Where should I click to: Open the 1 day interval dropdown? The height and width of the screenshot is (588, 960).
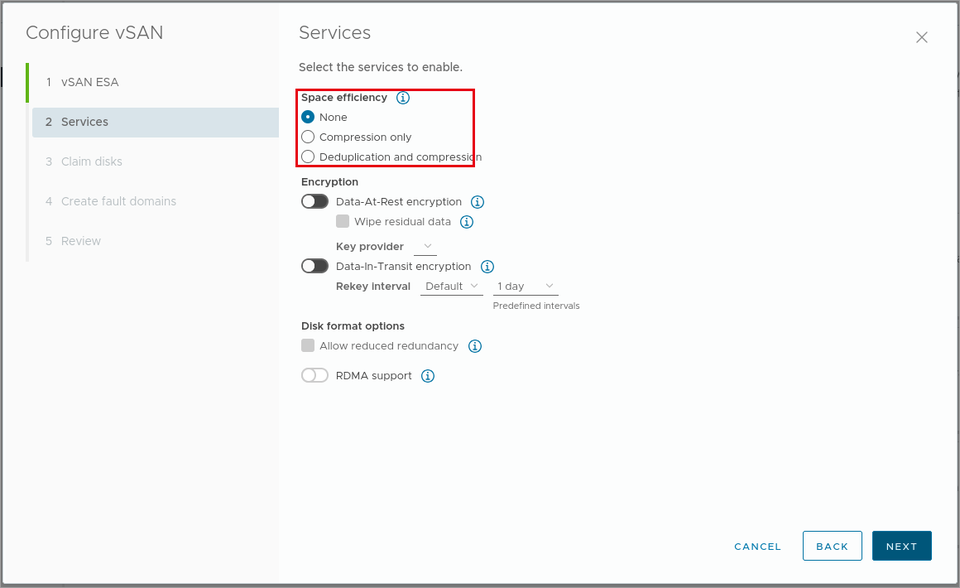(525, 286)
